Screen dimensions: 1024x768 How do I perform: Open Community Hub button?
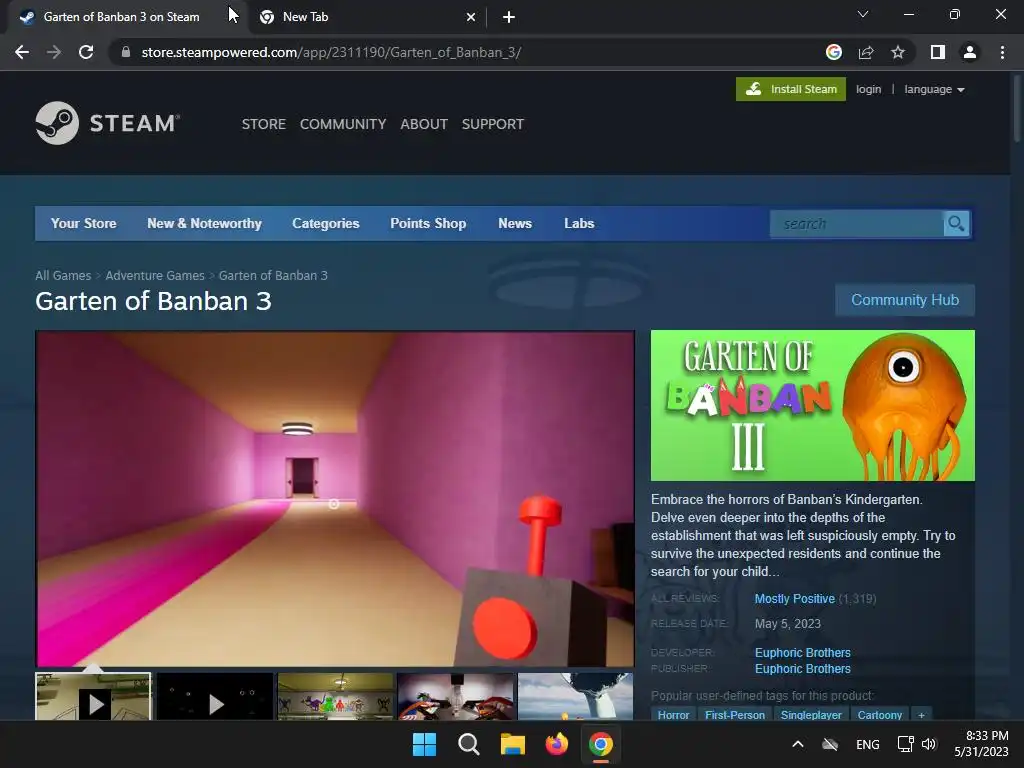905,300
